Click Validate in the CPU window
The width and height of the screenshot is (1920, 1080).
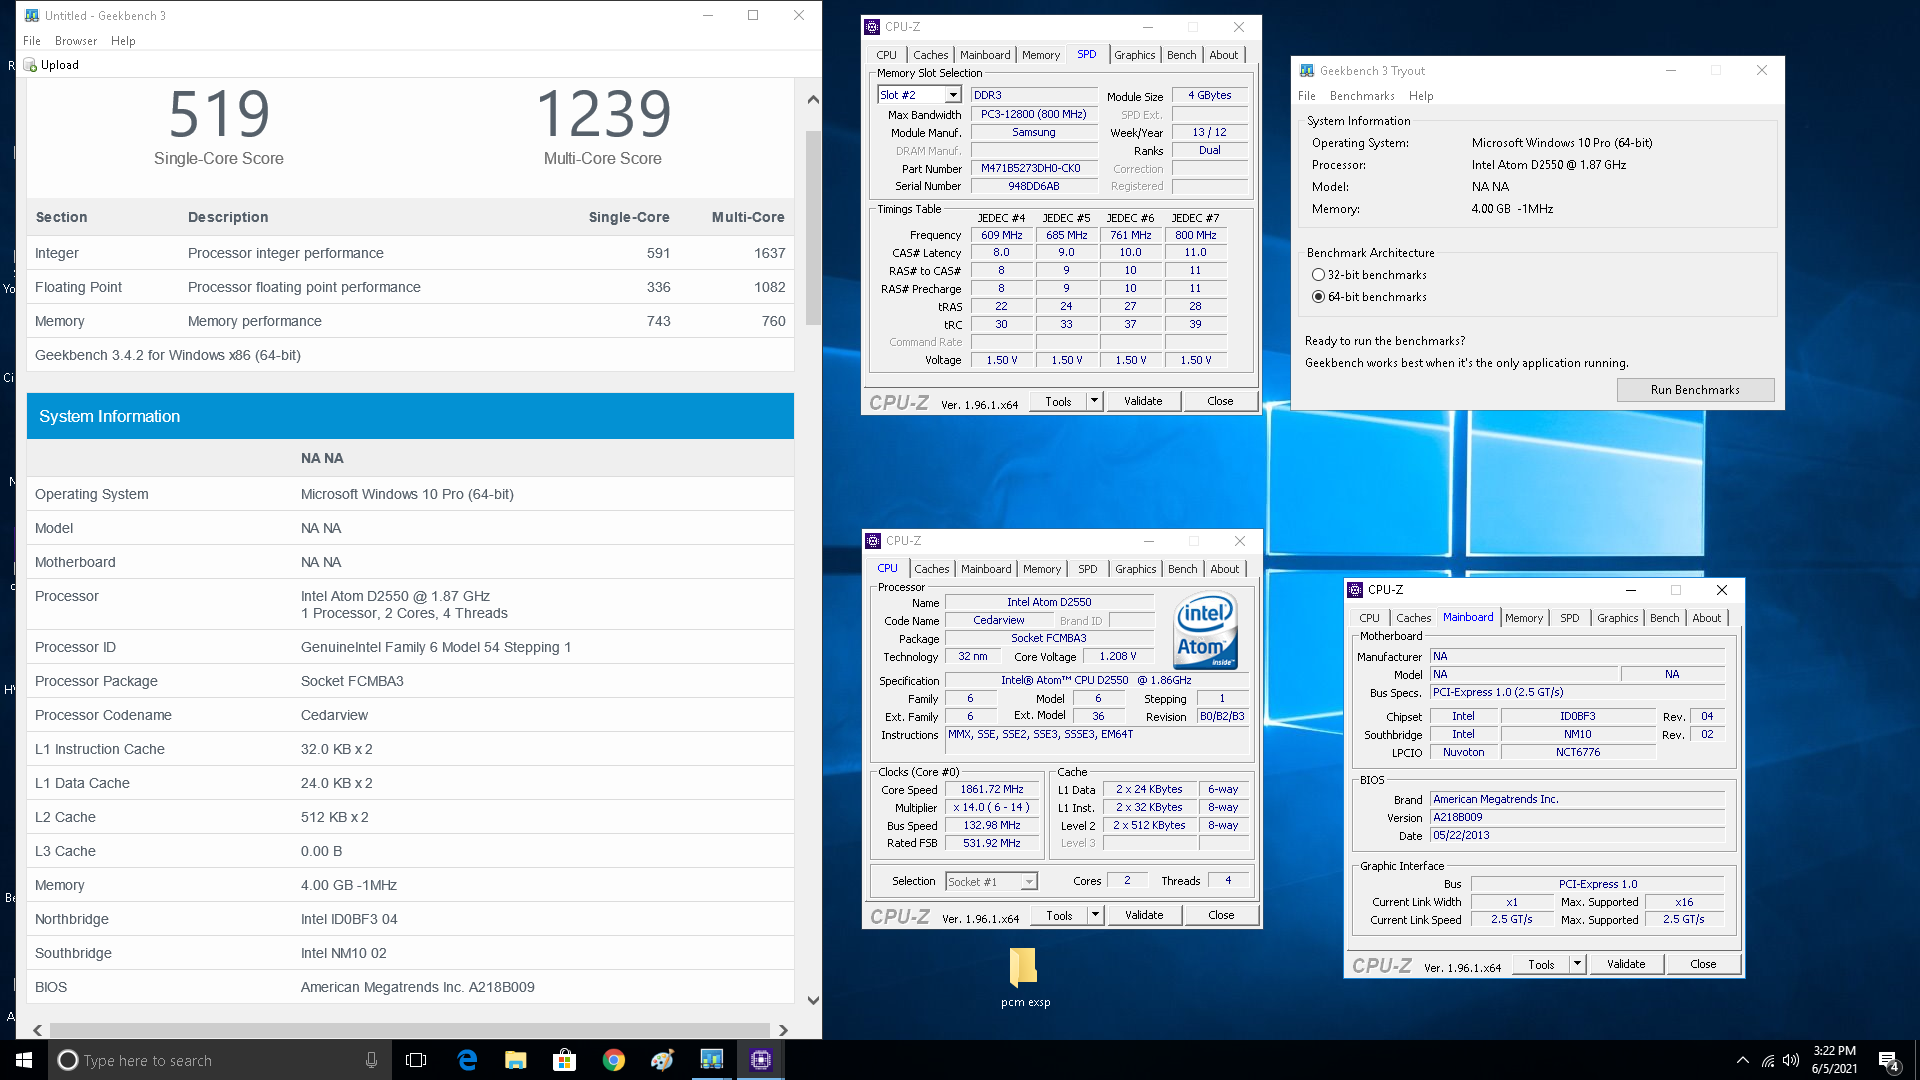(x=1144, y=915)
